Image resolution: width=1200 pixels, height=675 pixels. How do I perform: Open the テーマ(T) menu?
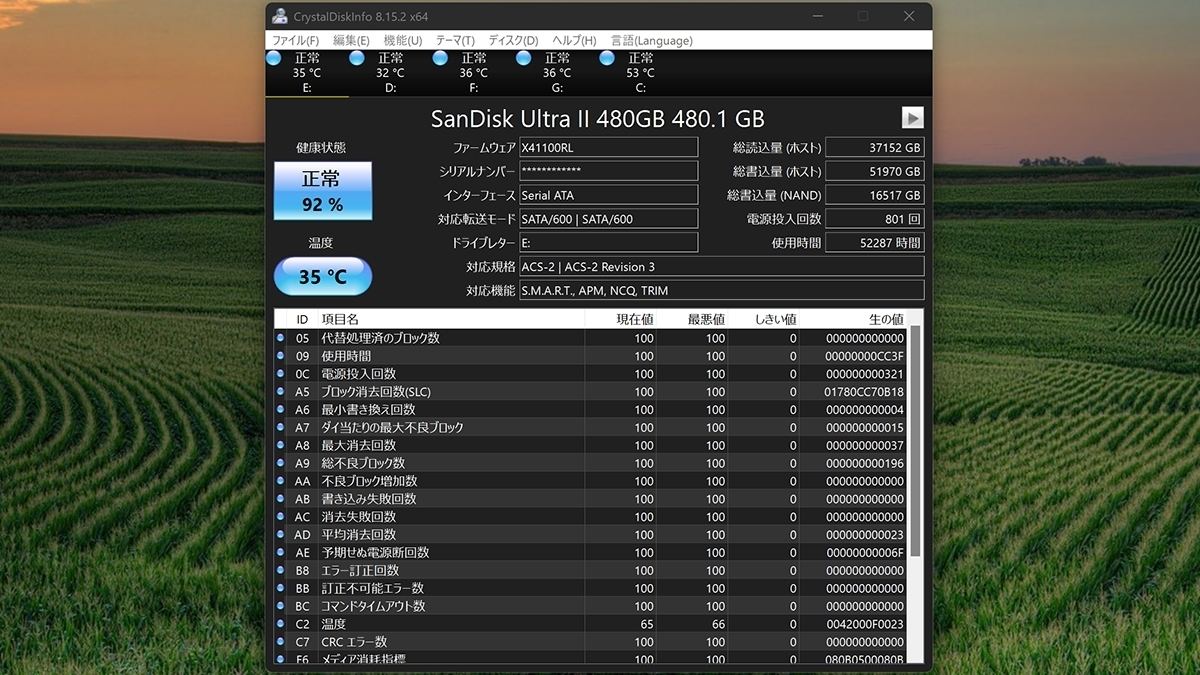[x=455, y=41]
